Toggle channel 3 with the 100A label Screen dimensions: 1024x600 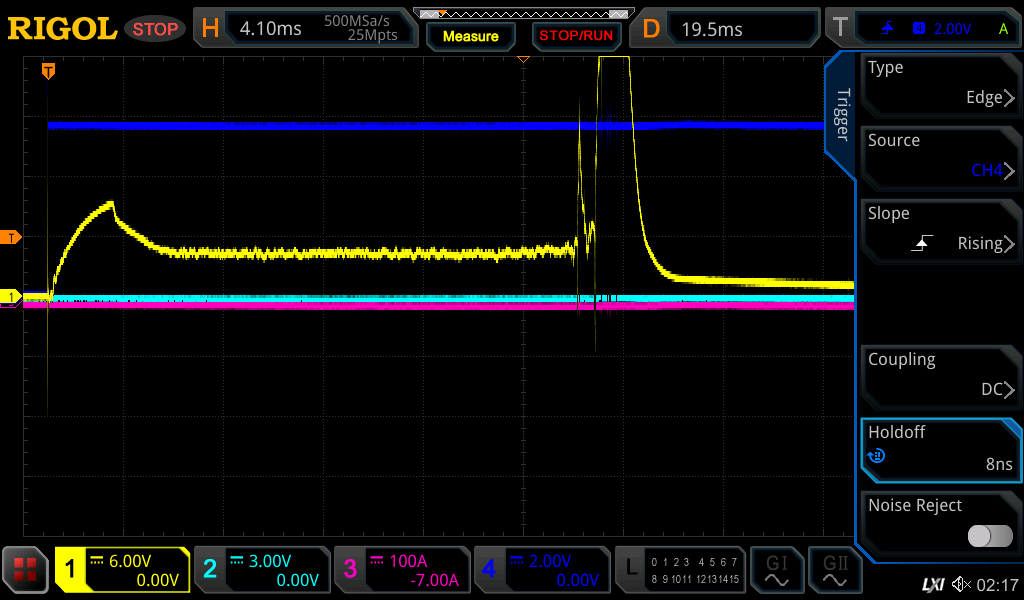tap(401, 570)
